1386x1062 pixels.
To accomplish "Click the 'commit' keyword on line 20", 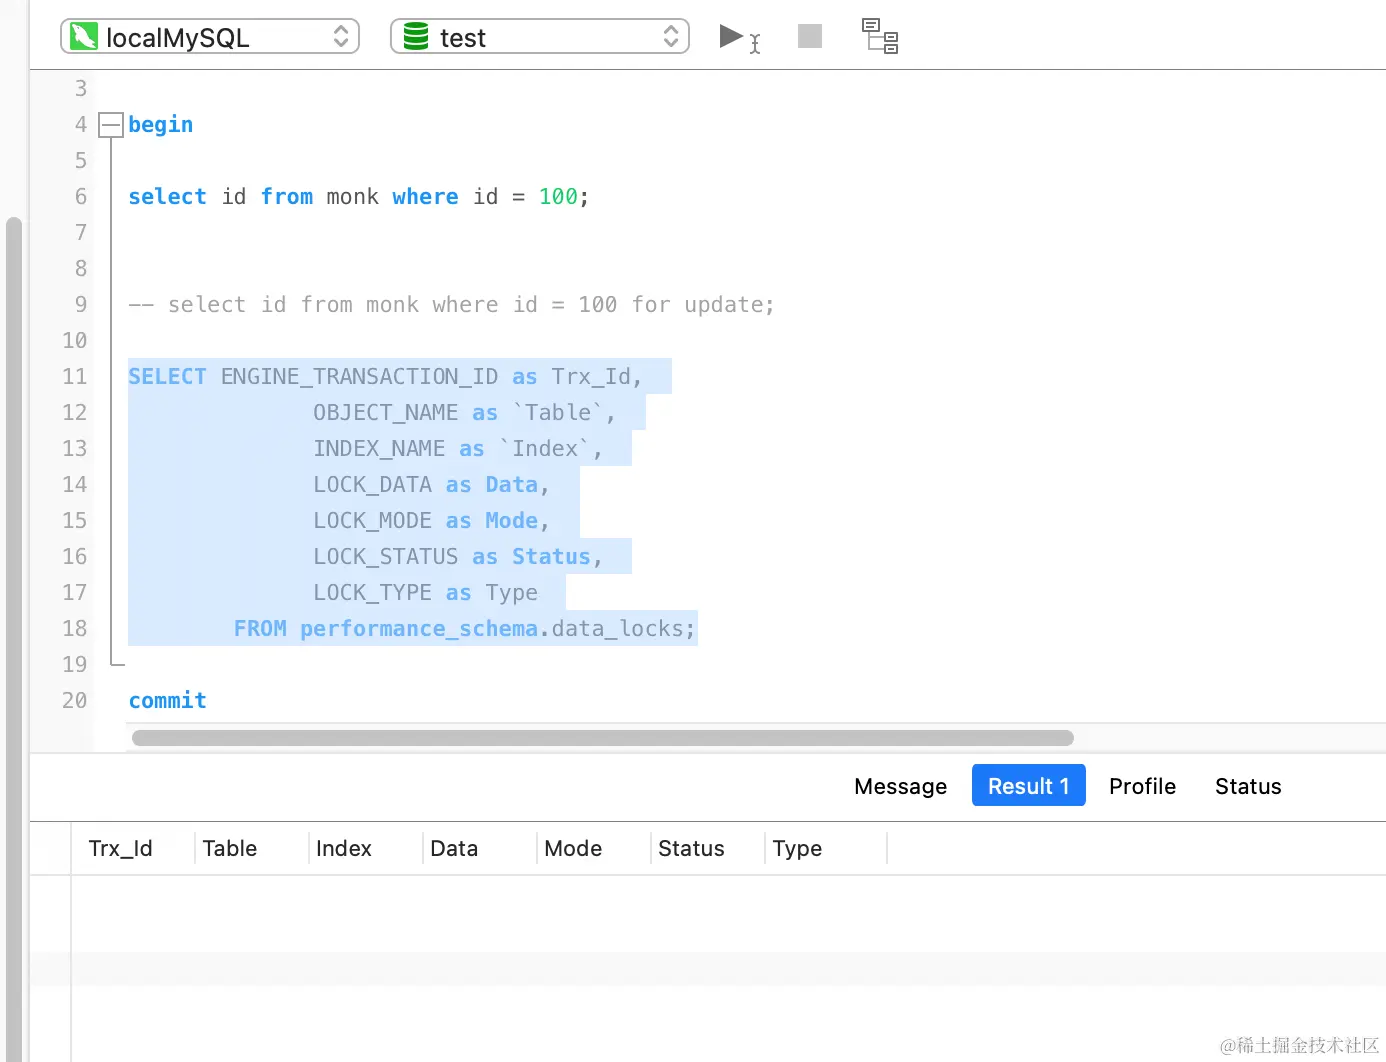I will pos(167,701).
